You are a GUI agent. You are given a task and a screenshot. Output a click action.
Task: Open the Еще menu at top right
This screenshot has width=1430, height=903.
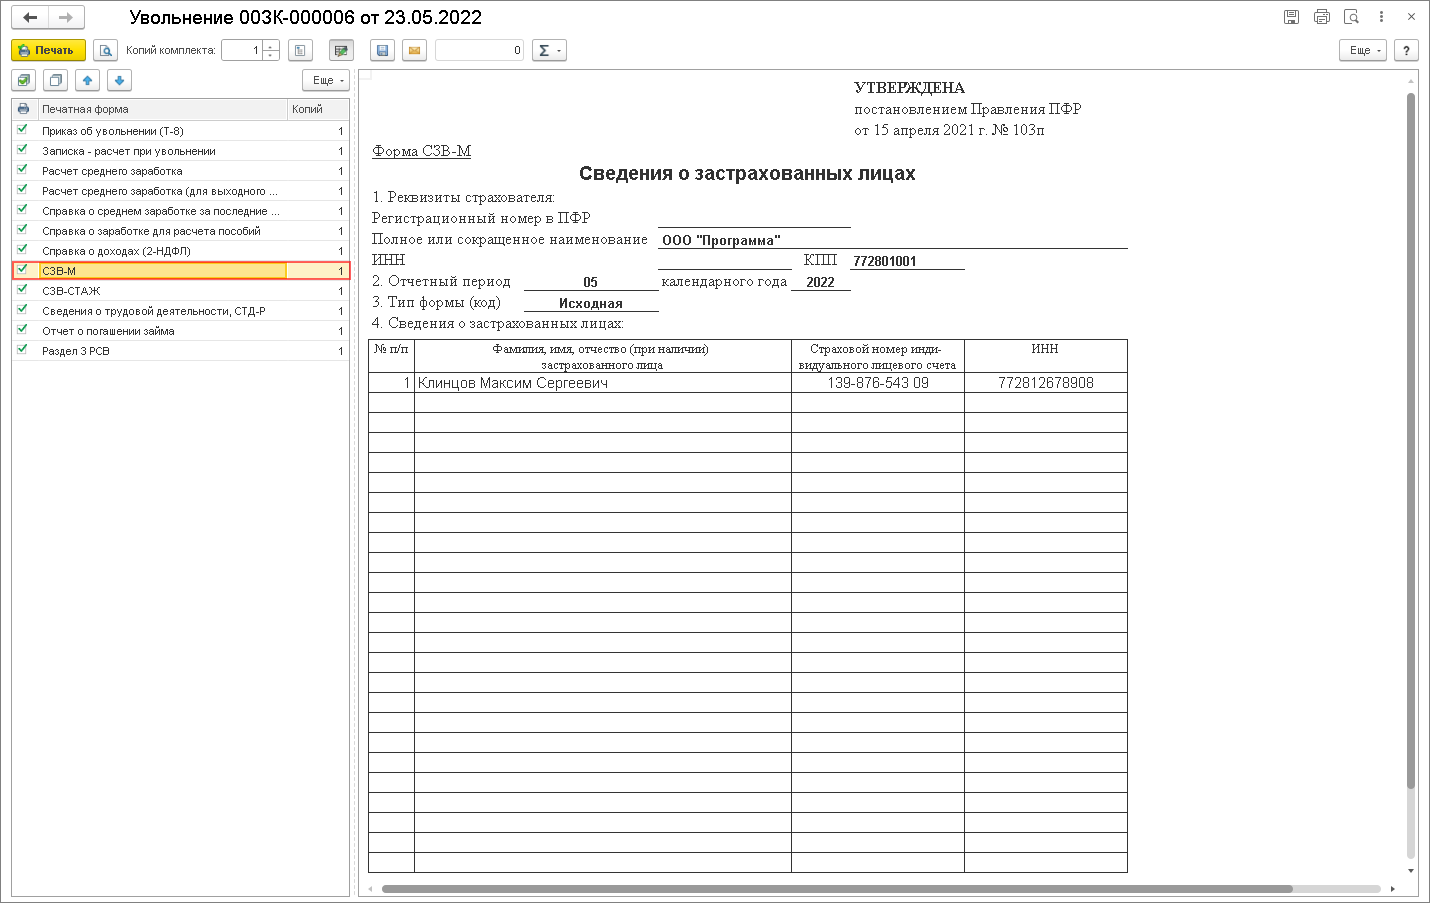pos(1363,50)
